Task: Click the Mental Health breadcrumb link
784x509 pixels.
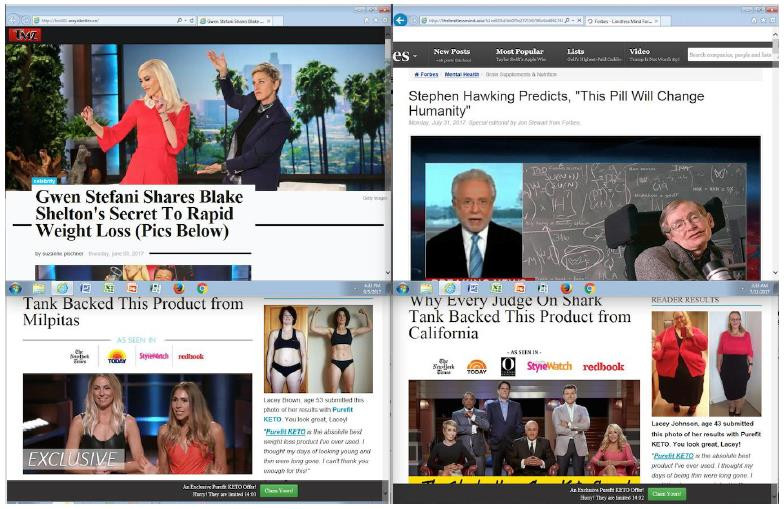Action: click(462, 74)
